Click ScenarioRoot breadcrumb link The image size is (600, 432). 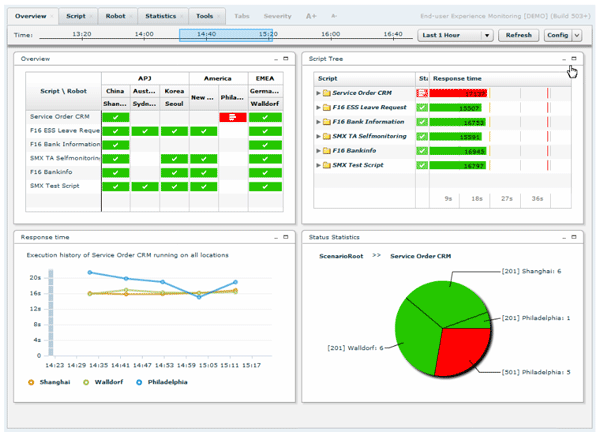[341, 256]
